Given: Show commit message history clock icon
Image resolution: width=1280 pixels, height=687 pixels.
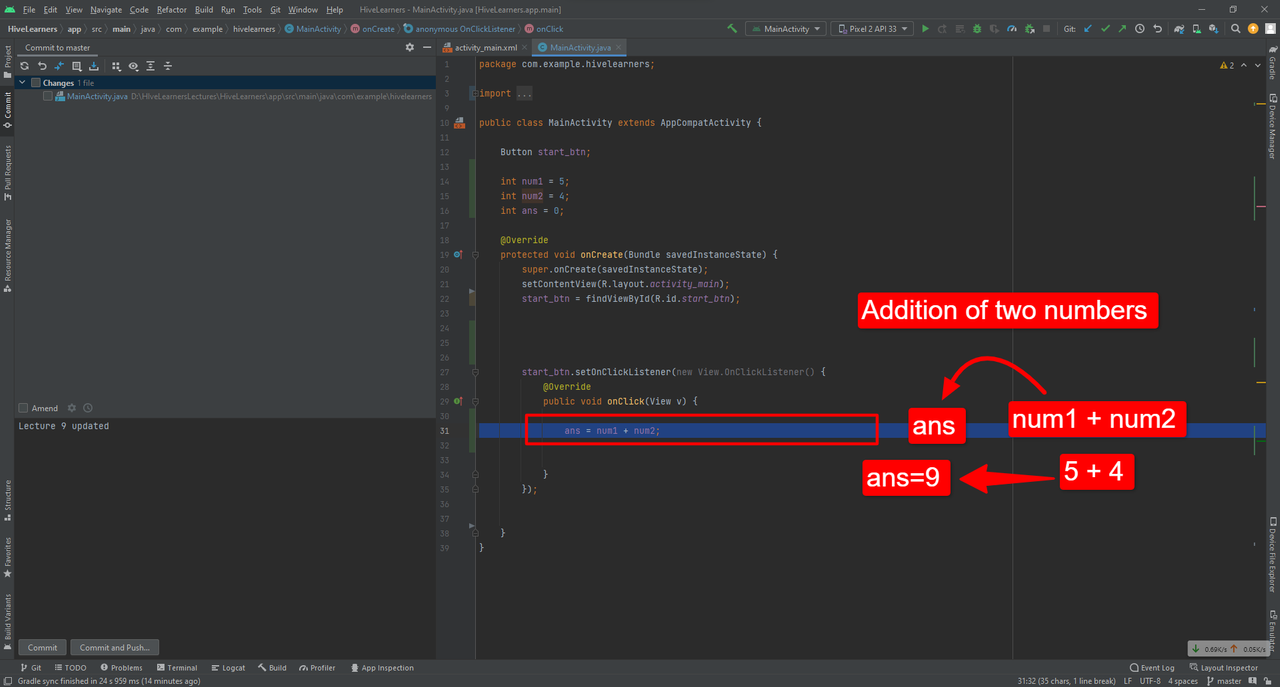Looking at the screenshot, I should [88, 408].
